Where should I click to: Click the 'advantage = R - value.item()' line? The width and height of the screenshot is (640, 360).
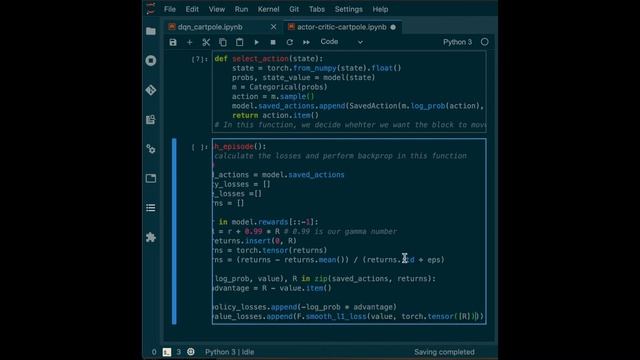pyautogui.click(x=272, y=288)
